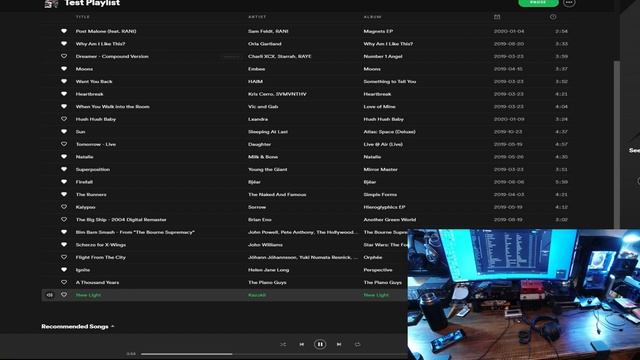Pause playback using the round player button

click(320, 344)
